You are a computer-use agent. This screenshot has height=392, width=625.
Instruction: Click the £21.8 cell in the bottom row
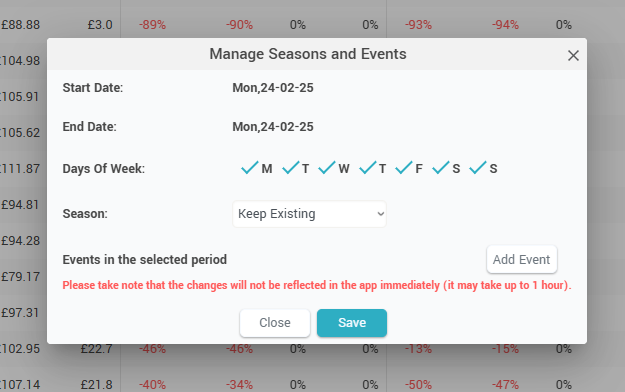[x=96, y=384]
